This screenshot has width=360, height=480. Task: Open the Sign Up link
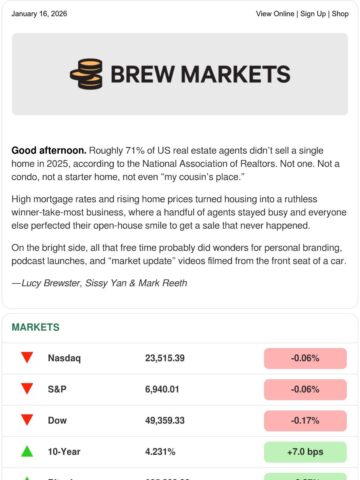pyautogui.click(x=313, y=14)
